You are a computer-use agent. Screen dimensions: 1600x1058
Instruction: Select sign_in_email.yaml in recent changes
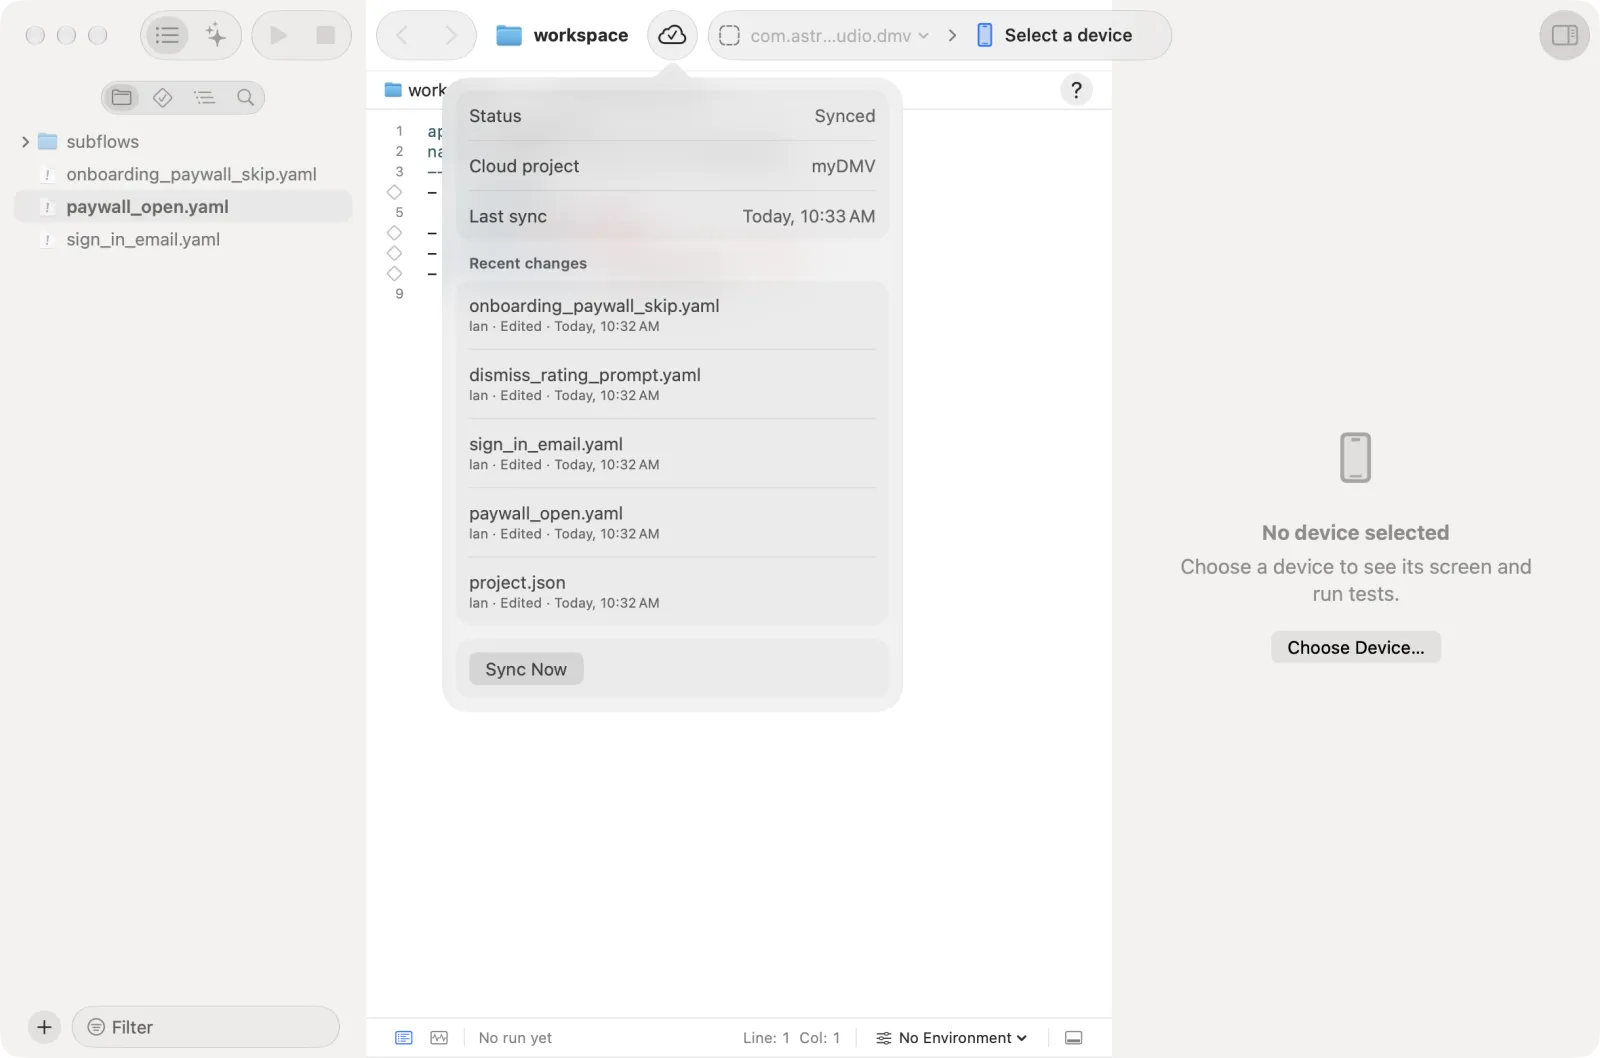[x=672, y=453]
